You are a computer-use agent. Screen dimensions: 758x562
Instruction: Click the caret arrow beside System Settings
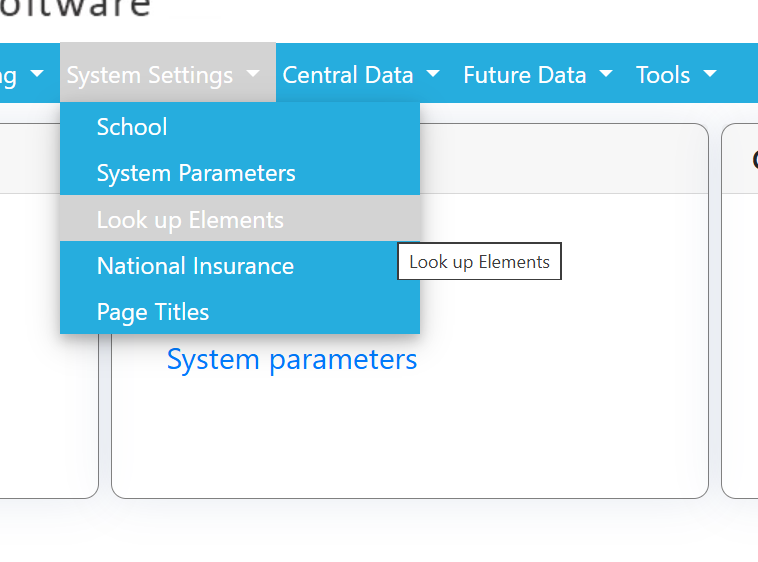coord(253,75)
